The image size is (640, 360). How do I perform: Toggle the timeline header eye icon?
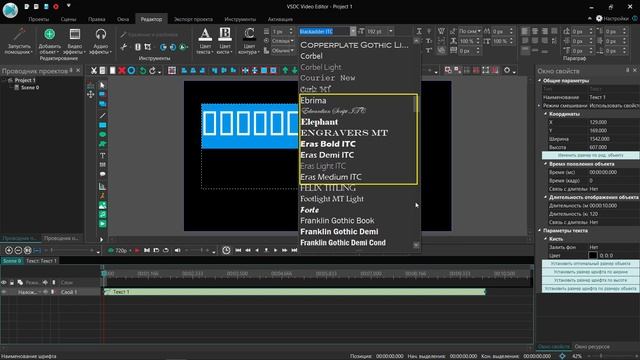coord(4,282)
